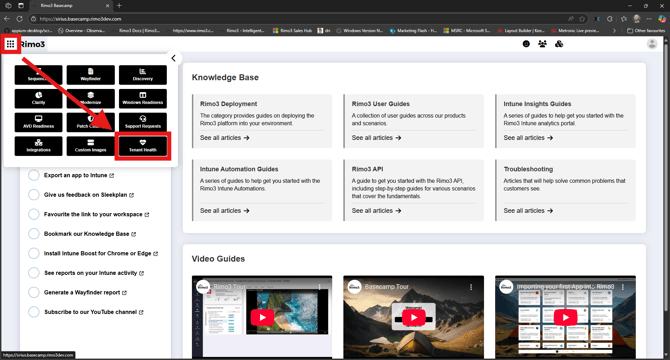Open See all articles under Troubleshooting

(x=528, y=211)
